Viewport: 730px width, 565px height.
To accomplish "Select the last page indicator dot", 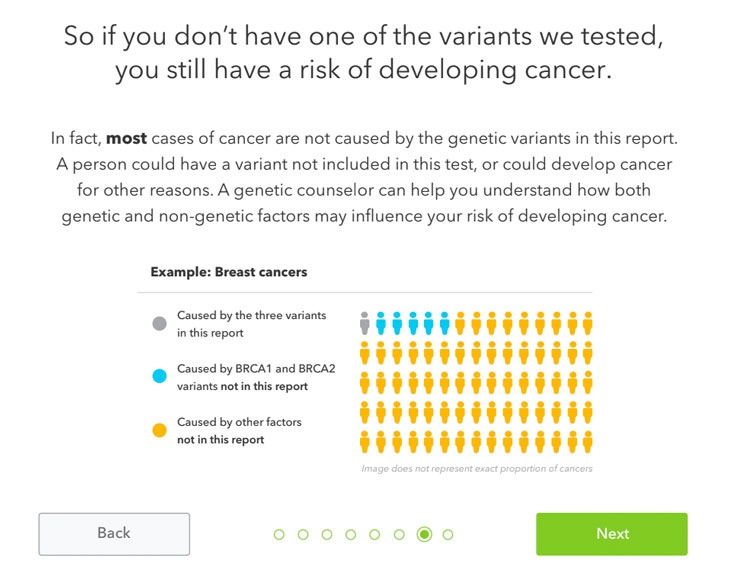I will click(x=448, y=535).
